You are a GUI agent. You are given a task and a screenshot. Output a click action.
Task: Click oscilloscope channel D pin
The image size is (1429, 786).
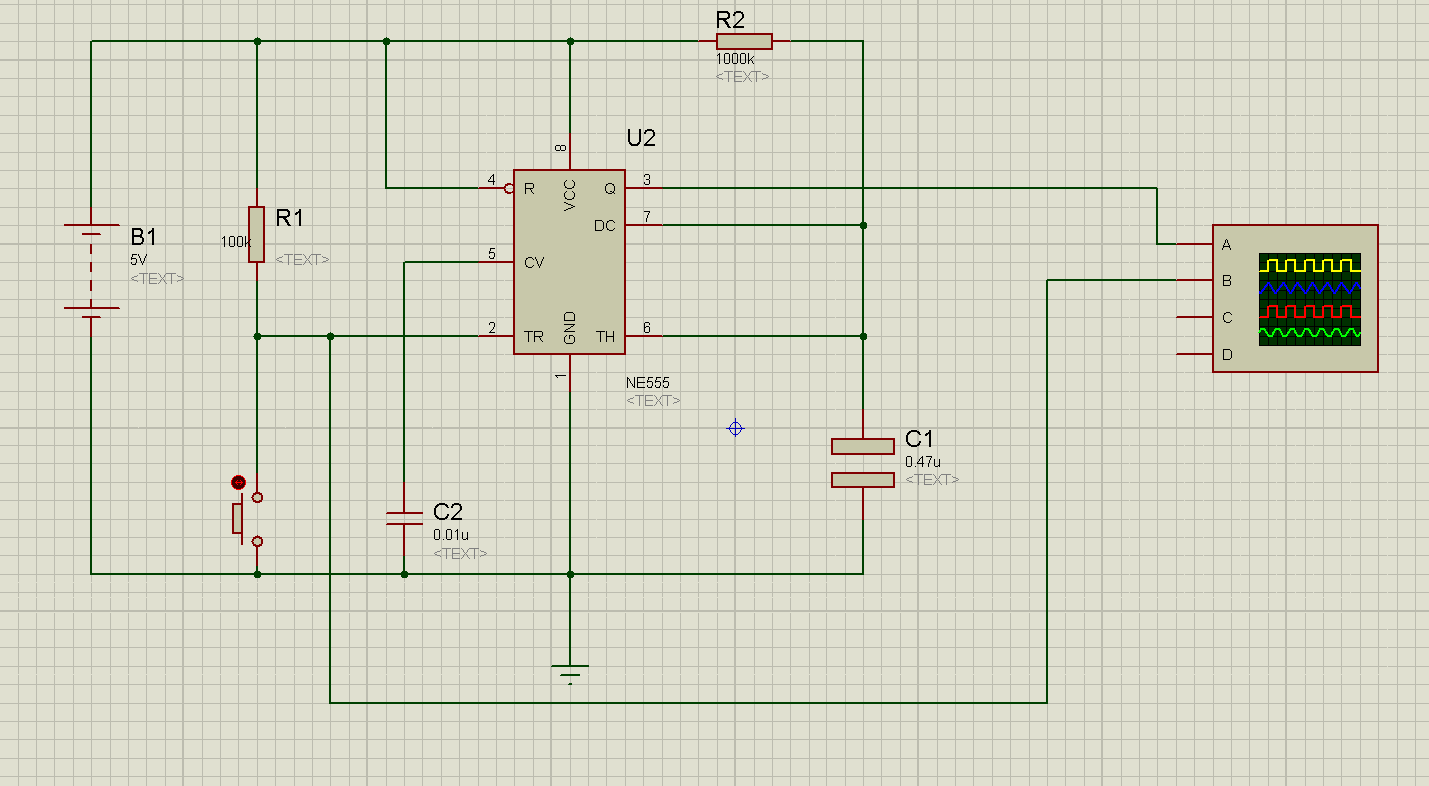[x=1195, y=354]
